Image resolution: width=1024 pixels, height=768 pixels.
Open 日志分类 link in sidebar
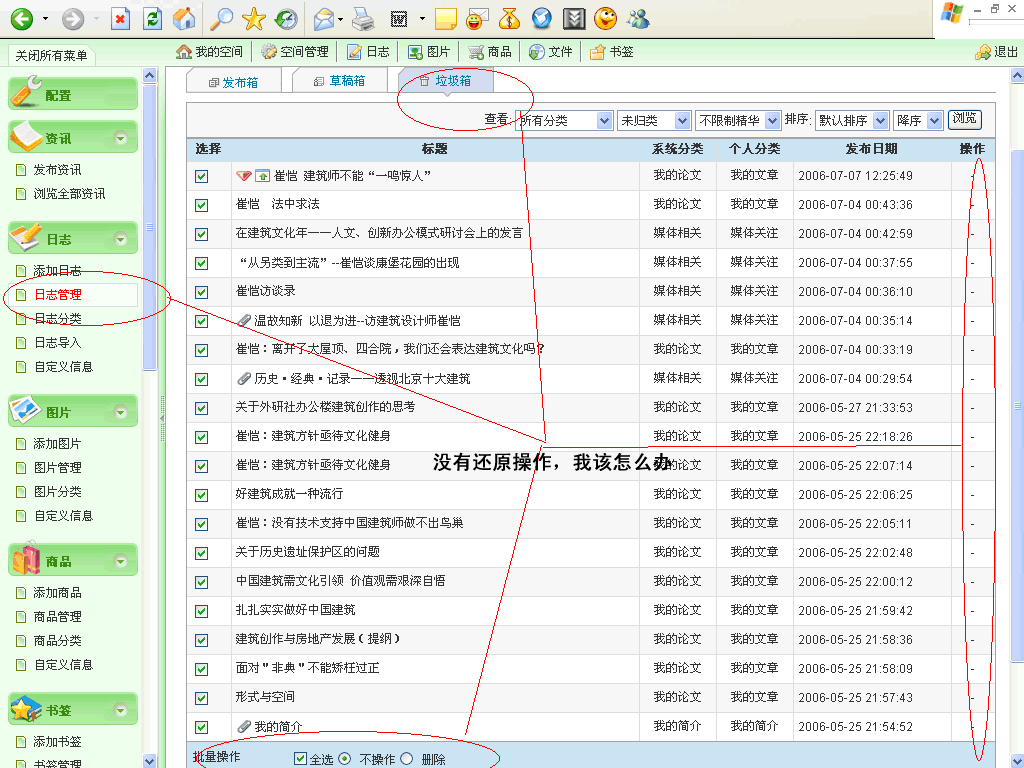pyautogui.click(x=57, y=319)
